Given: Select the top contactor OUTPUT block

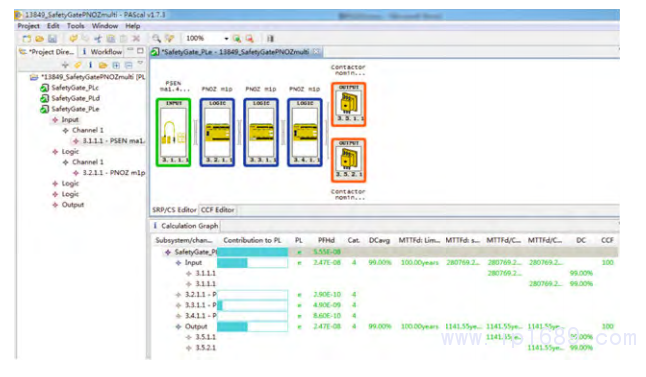Looking at the screenshot, I should 349,104.
